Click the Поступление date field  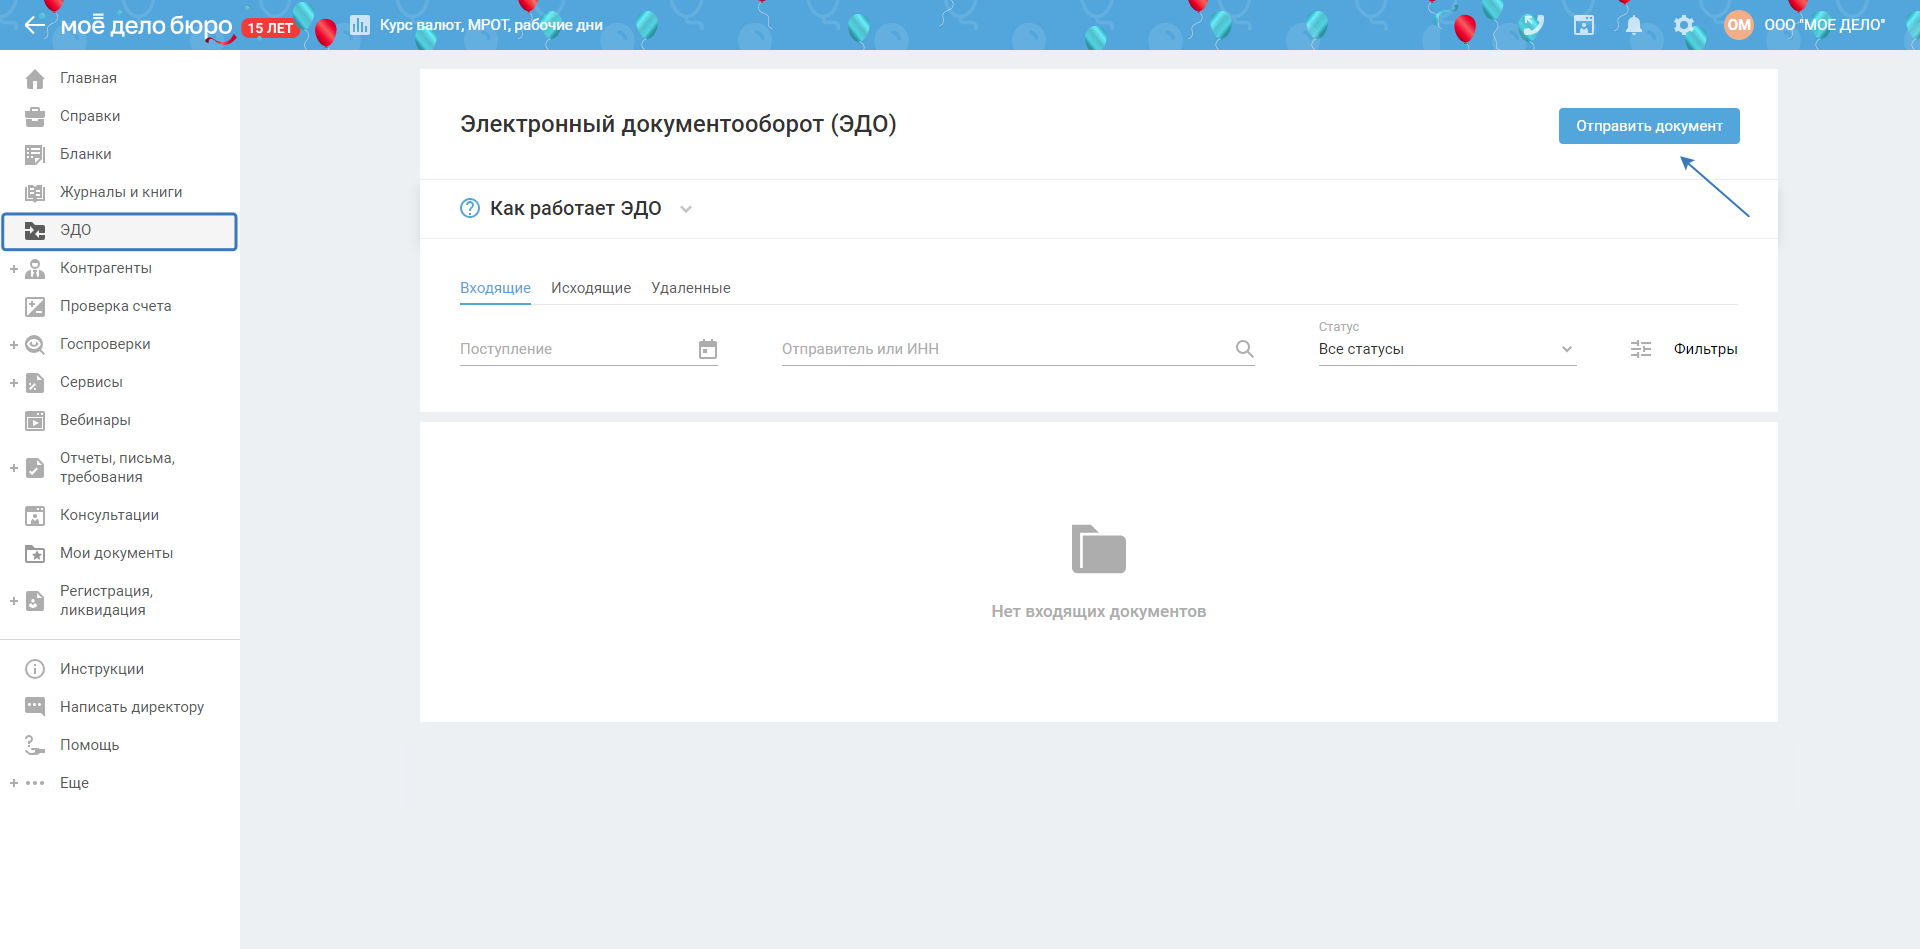click(x=589, y=349)
